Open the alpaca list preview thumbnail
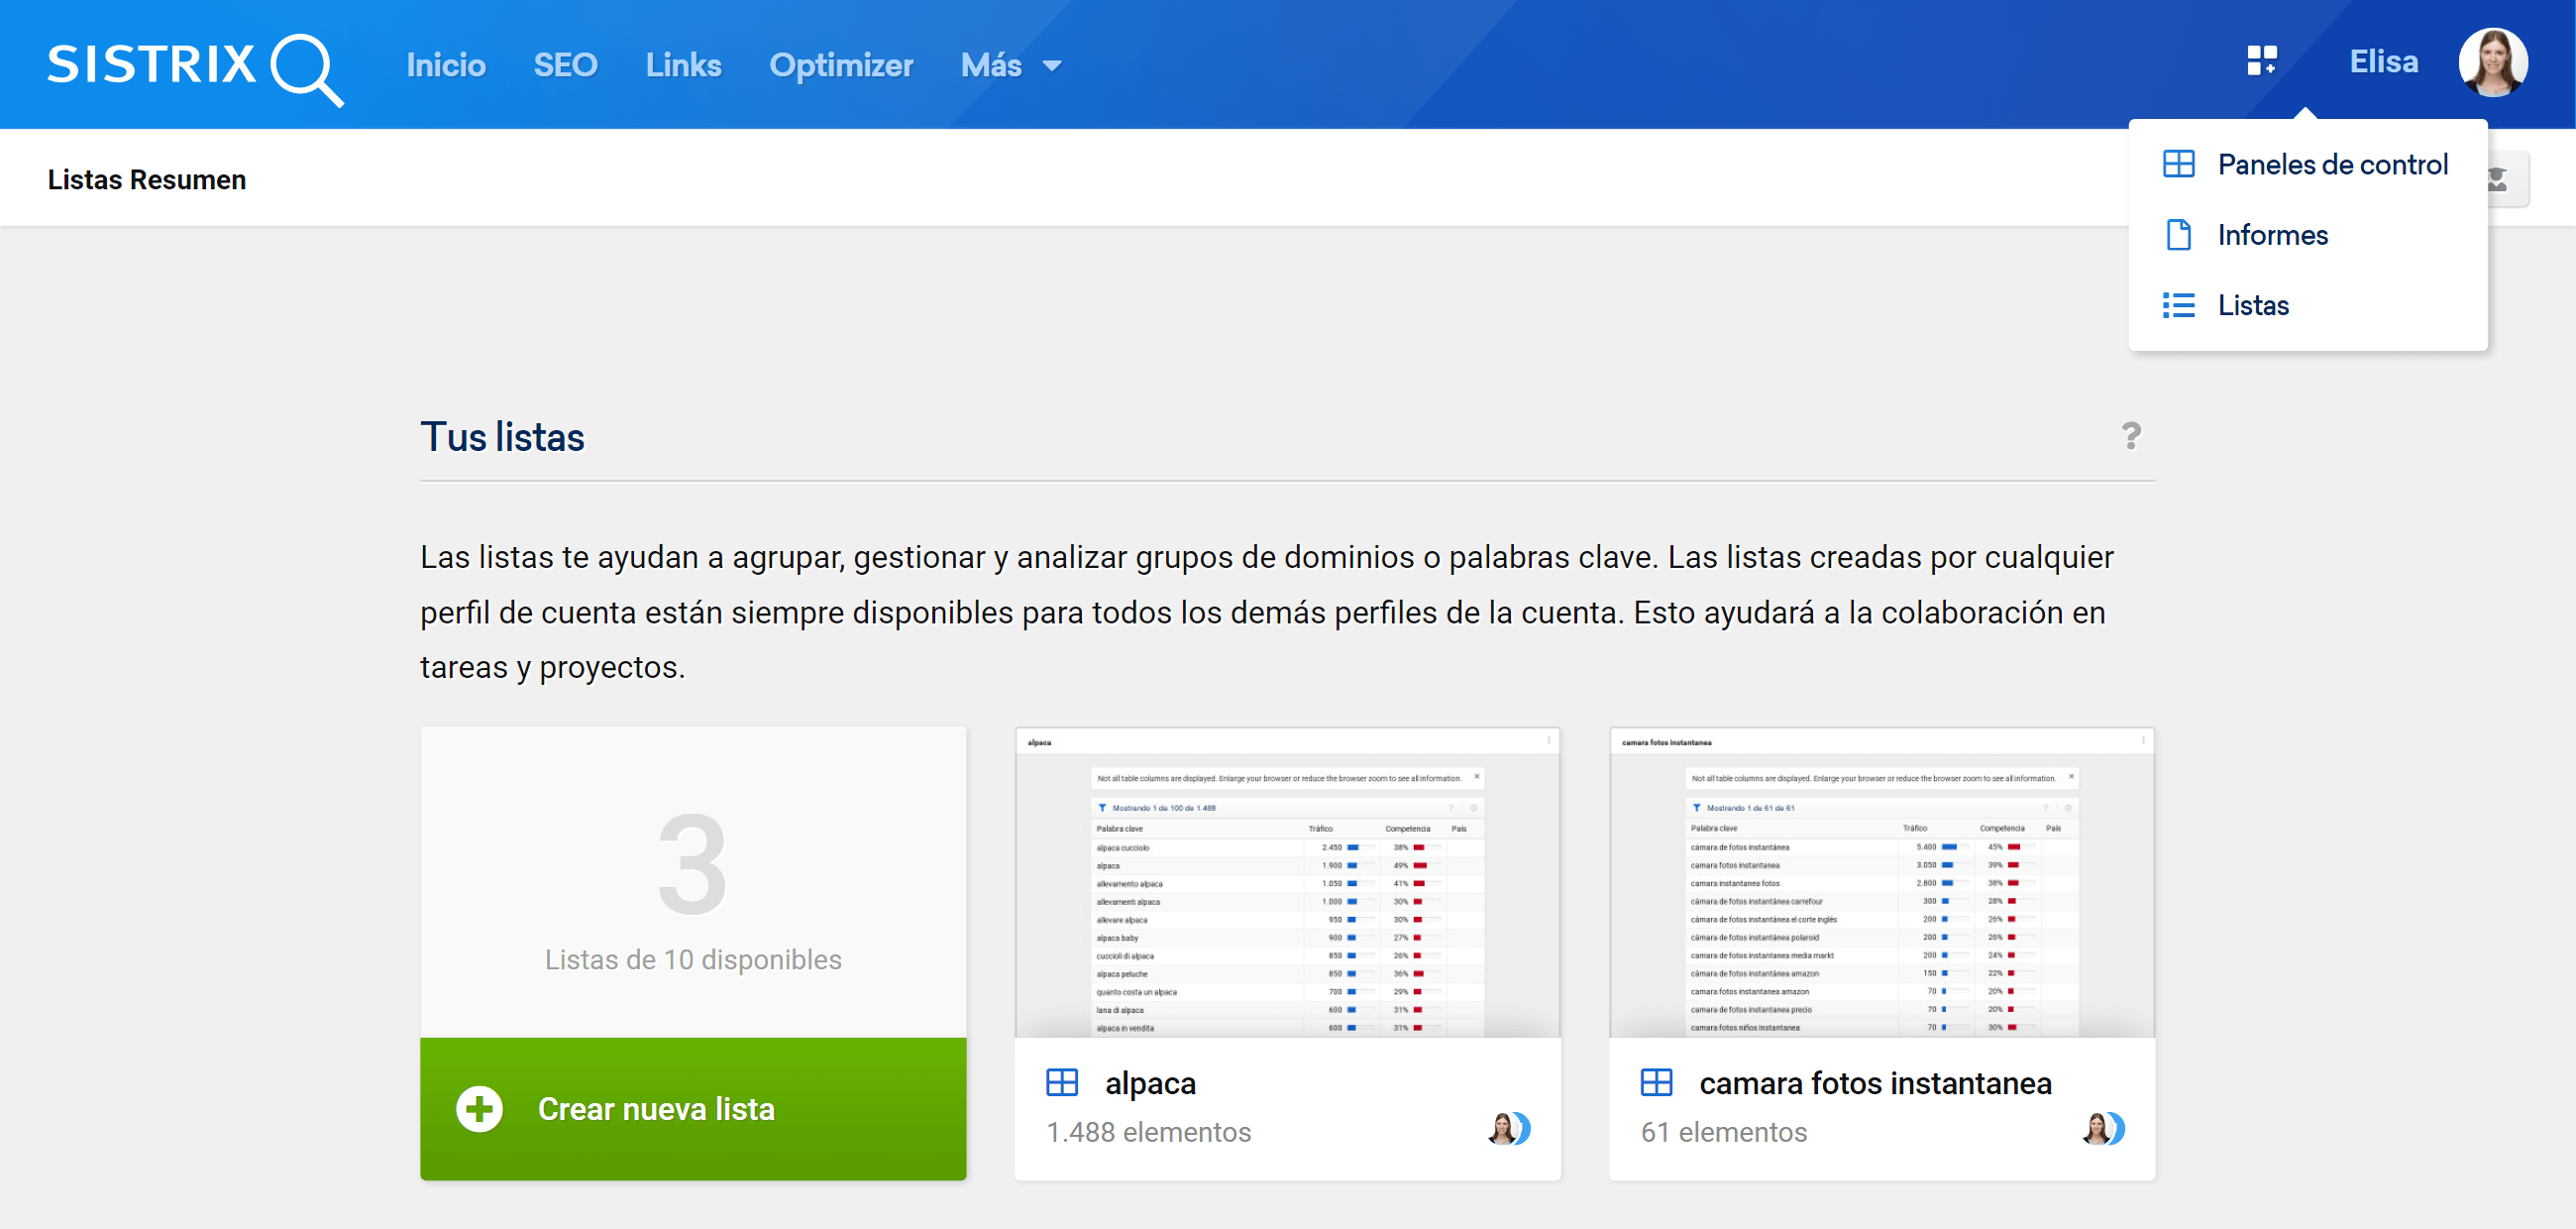 coord(1287,882)
